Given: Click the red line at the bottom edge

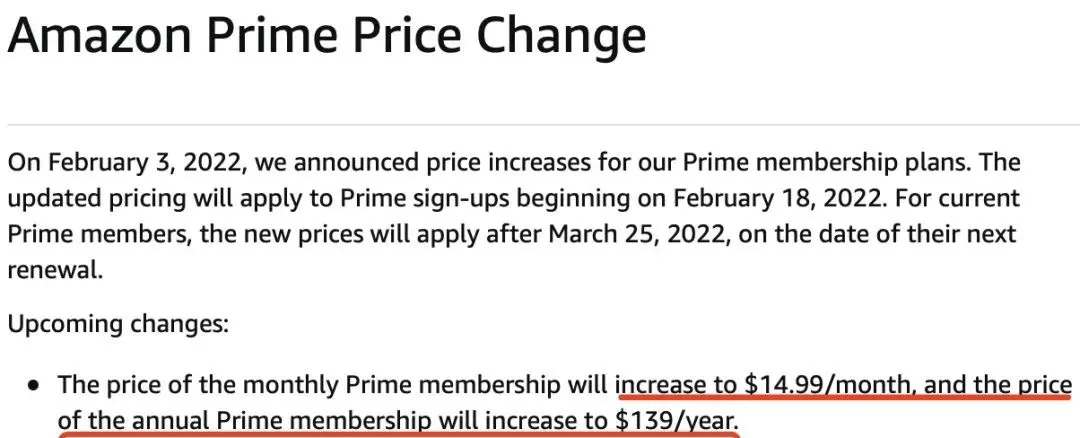Looking at the screenshot, I should (x=400, y=435).
